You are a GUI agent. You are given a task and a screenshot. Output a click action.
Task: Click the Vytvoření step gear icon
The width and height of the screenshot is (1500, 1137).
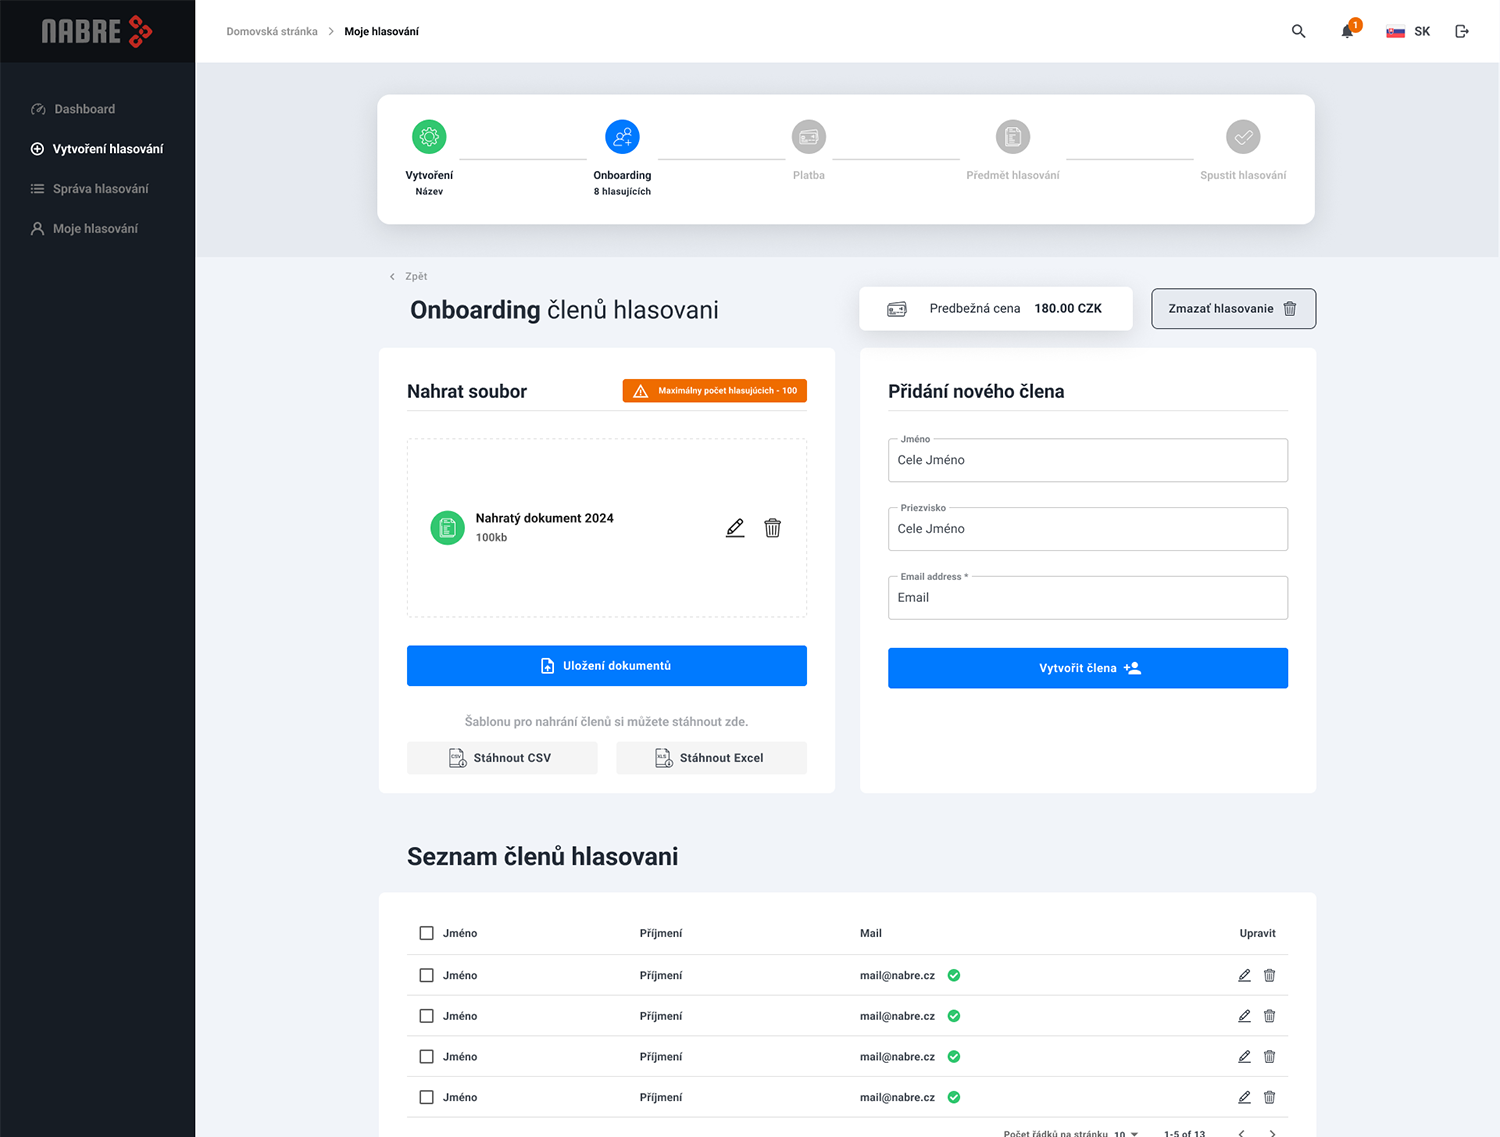[429, 137]
